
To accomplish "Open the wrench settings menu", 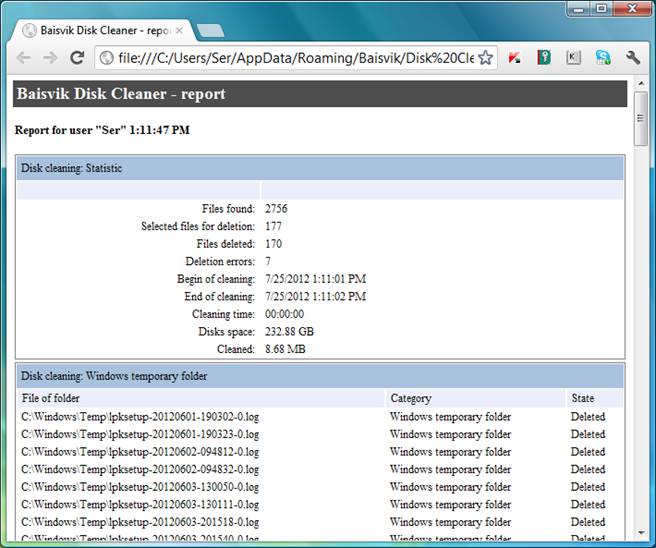I will point(633,58).
